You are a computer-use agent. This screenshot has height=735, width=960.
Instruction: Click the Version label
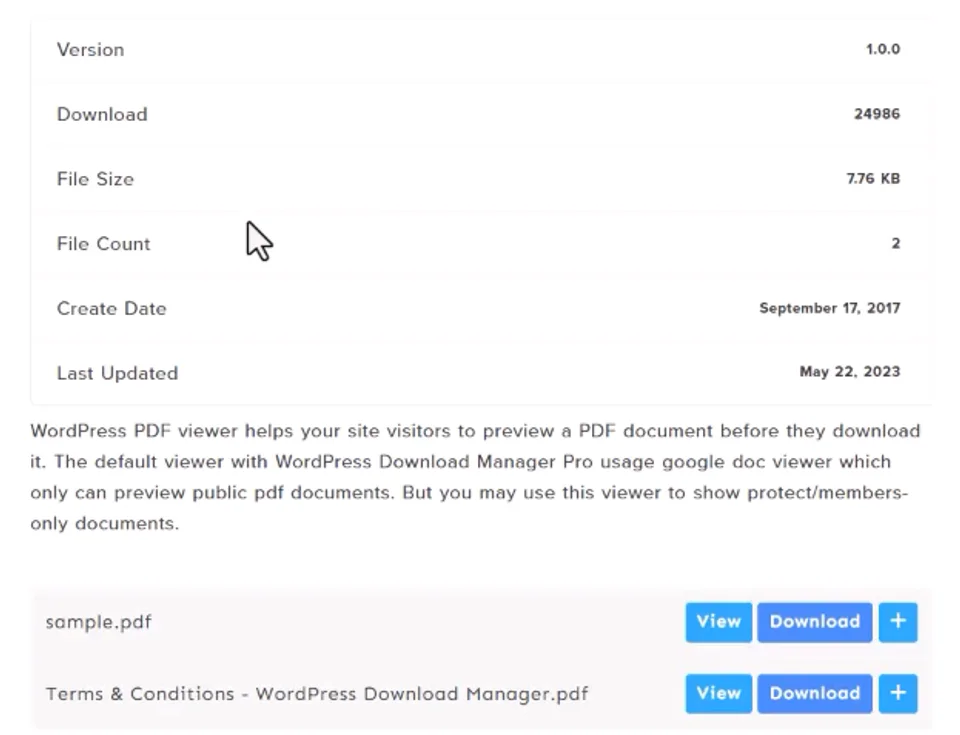[91, 50]
